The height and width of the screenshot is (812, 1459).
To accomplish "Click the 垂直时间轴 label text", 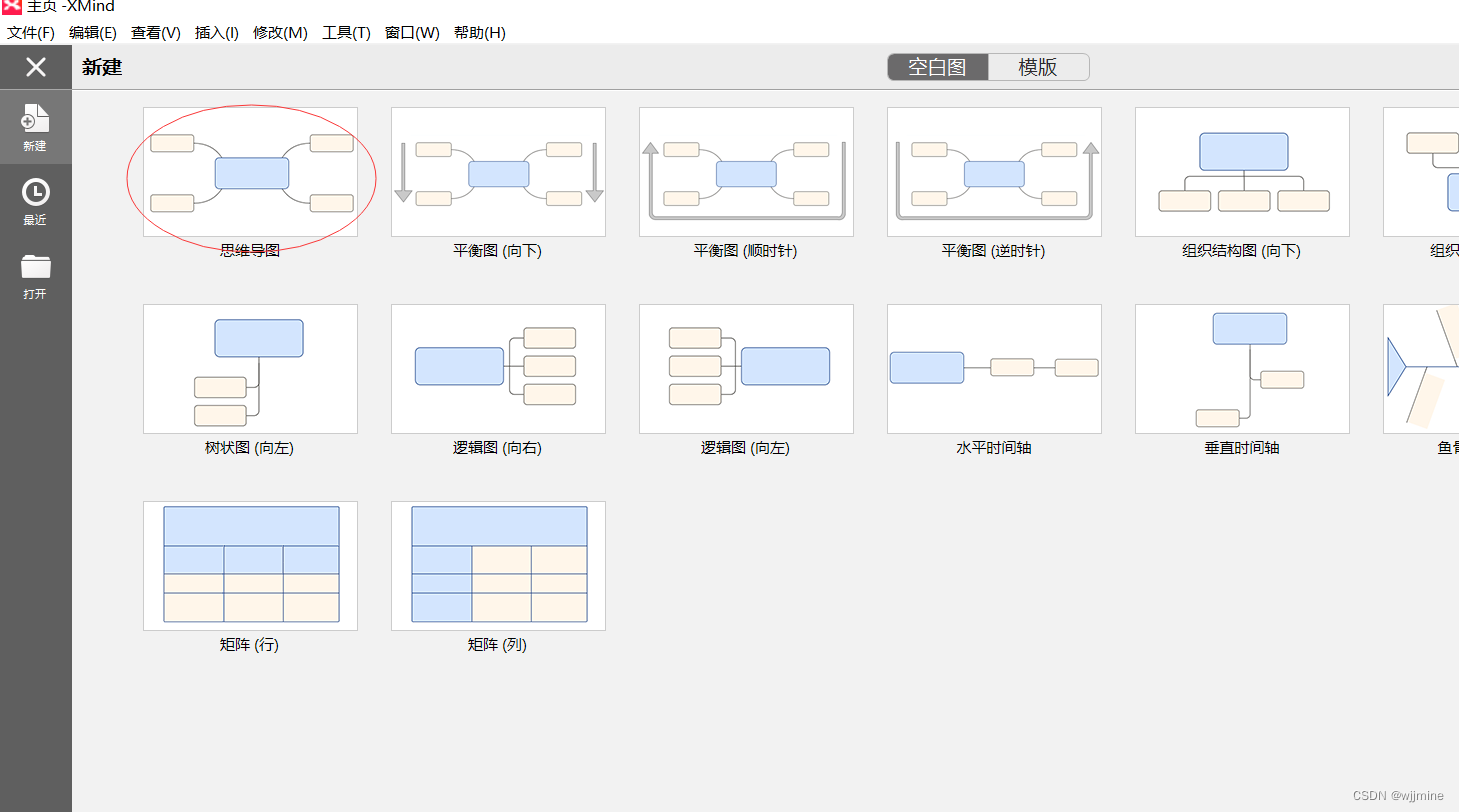I will [1242, 448].
